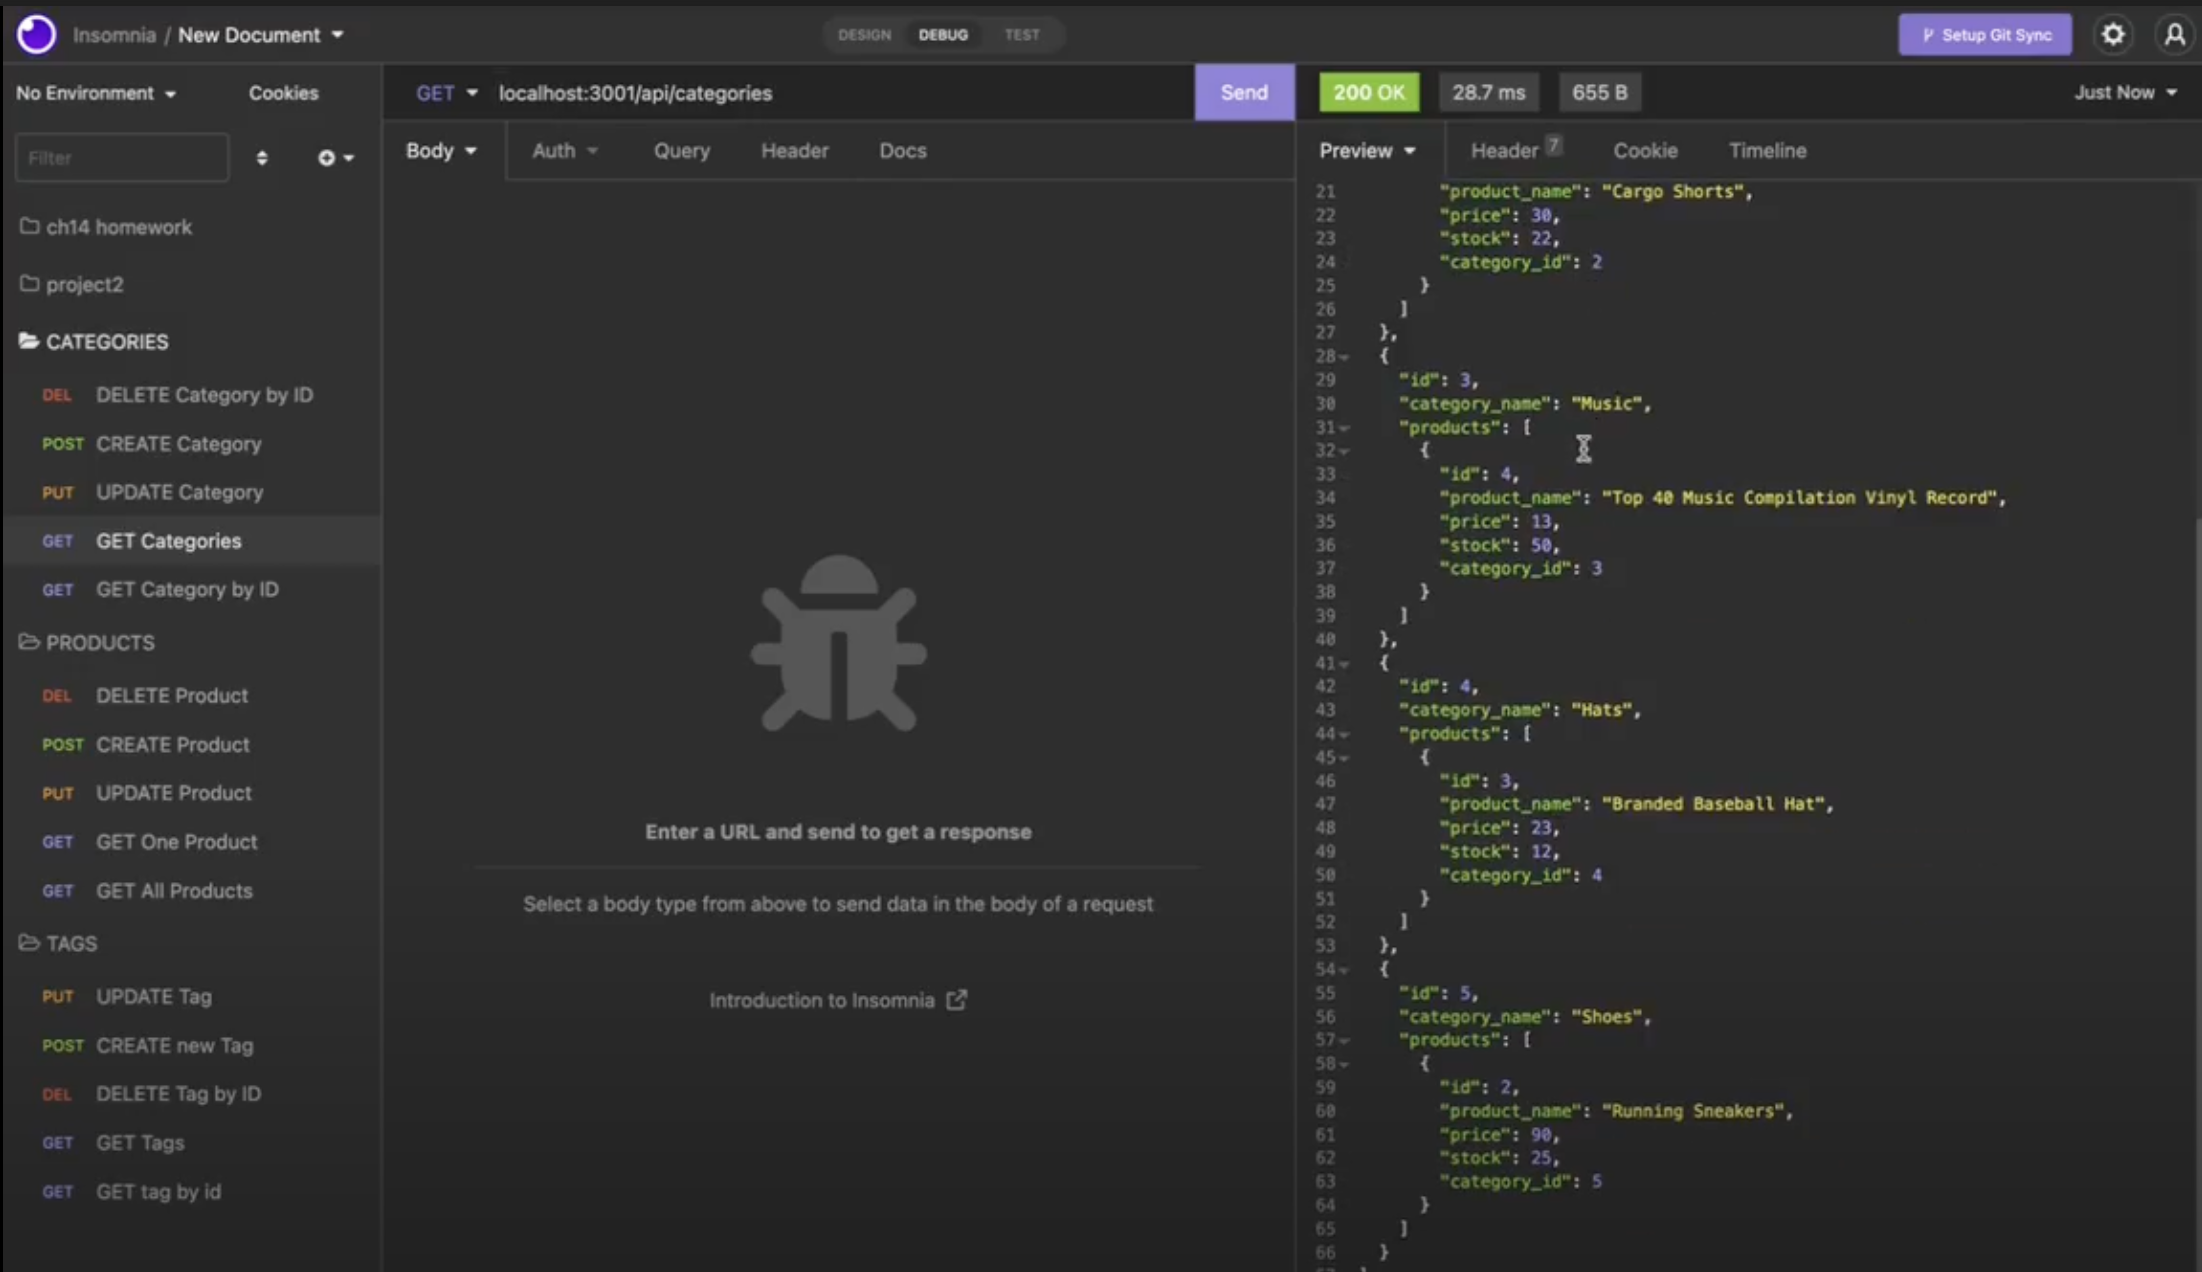The width and height of the screenshot is (2202, 1272).
Task: Click the user account icon
Action: point(2174,35)
